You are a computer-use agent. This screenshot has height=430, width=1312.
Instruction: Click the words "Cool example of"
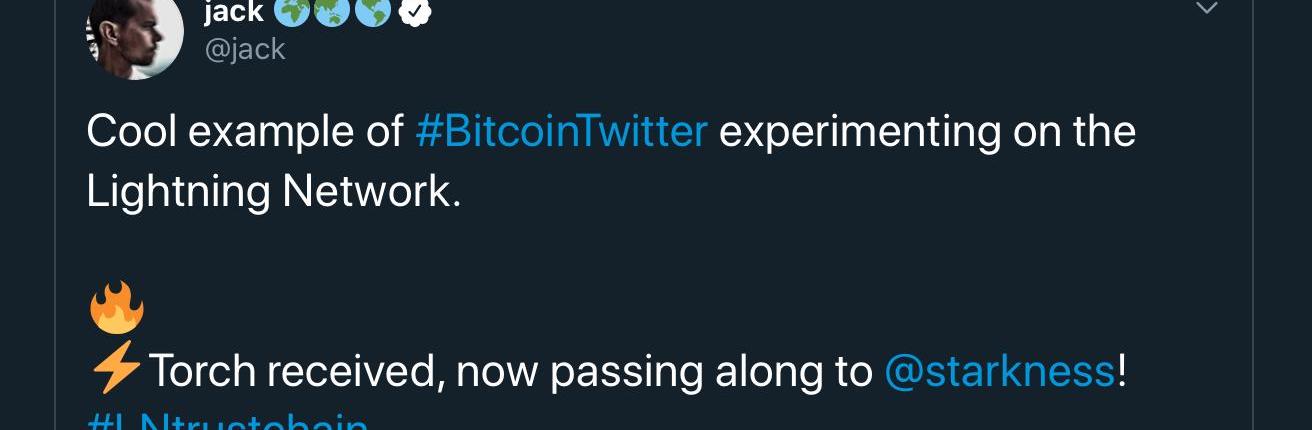coord(244,132)
